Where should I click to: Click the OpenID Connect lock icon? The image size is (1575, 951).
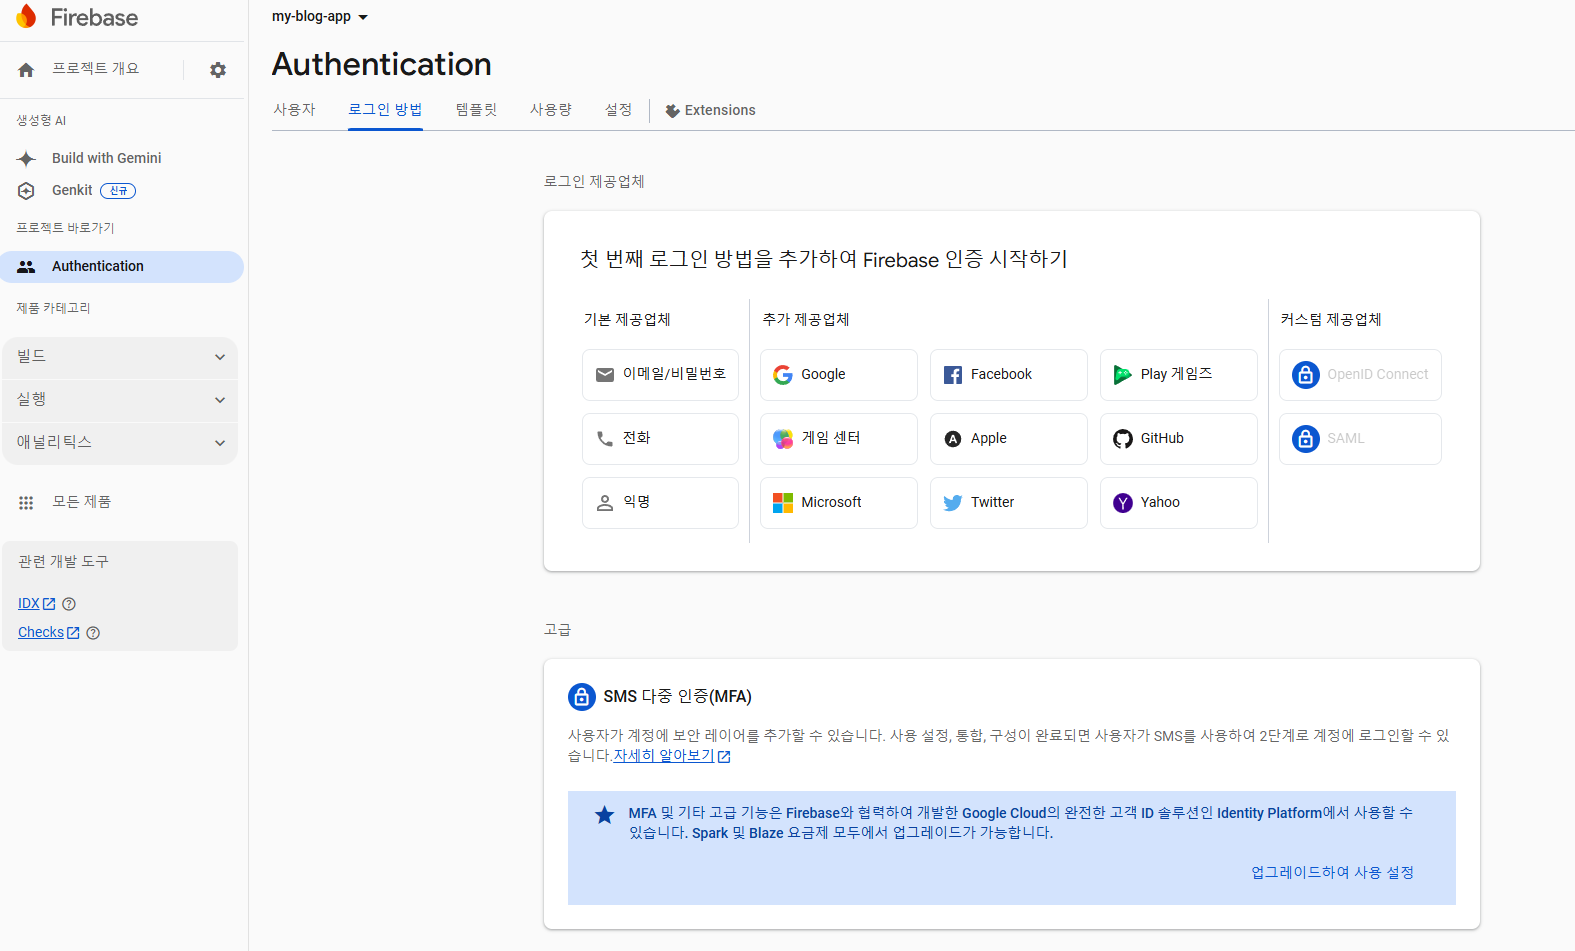tap(1306, 375)
